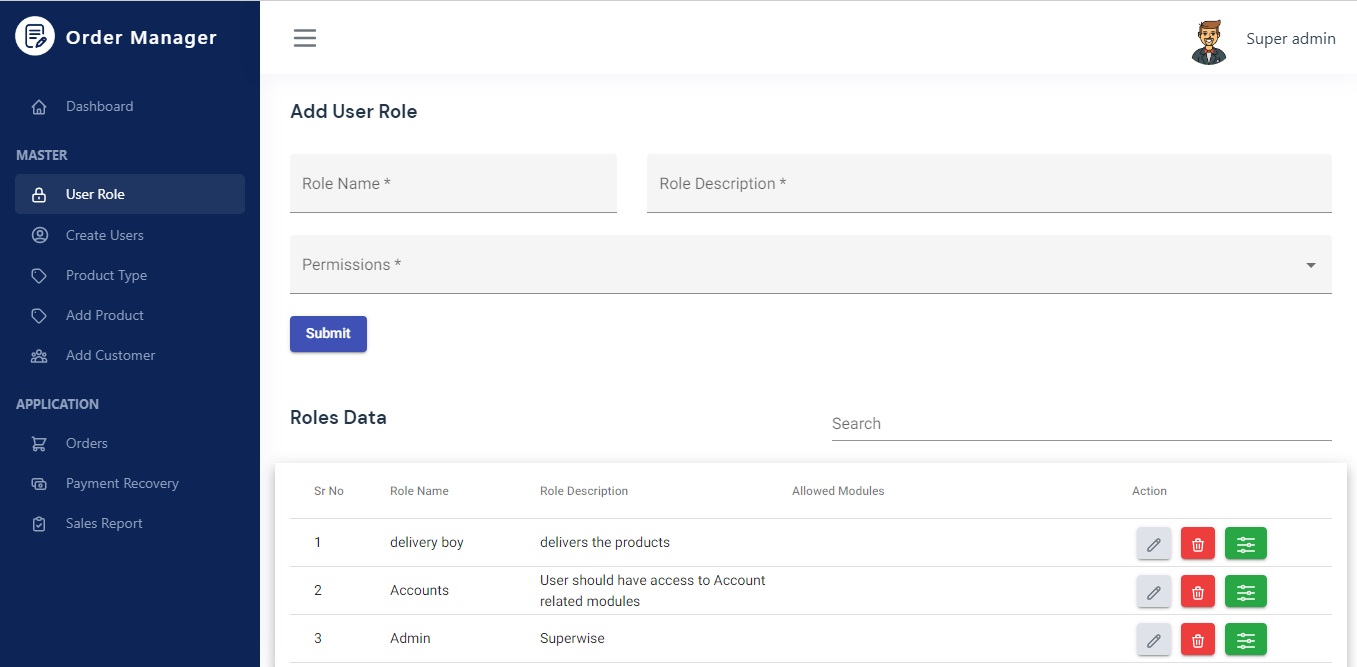Click the Super admin avatar picture
The image size is (1357, 667).
[x=1209, y=41]
